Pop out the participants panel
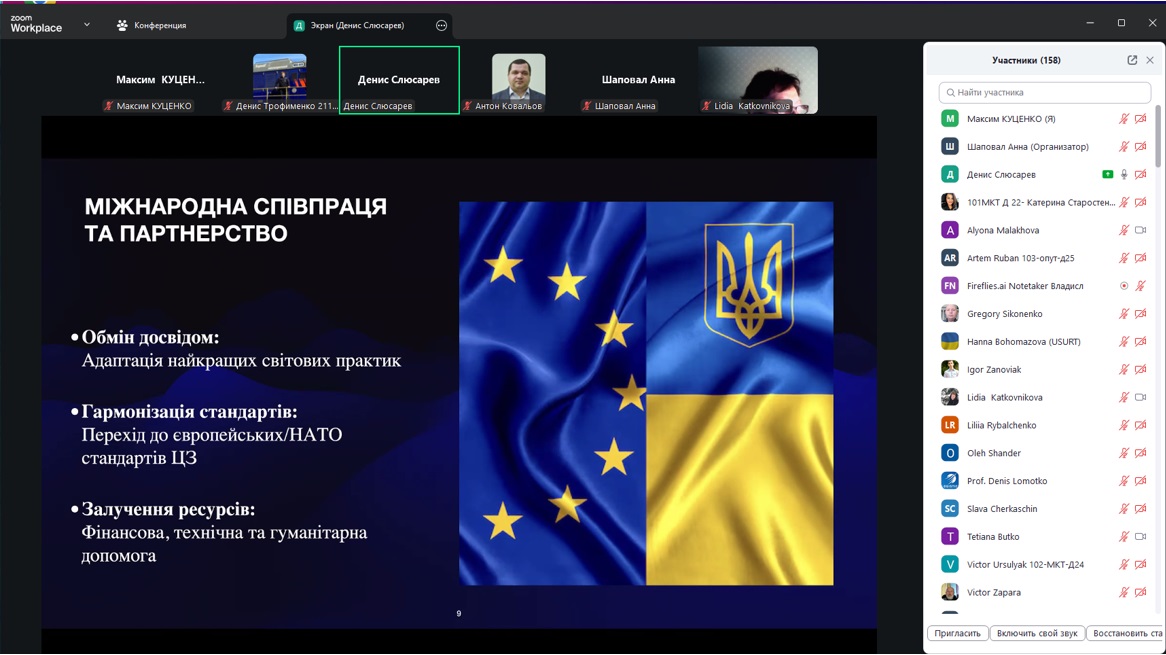 point(1132,60)
